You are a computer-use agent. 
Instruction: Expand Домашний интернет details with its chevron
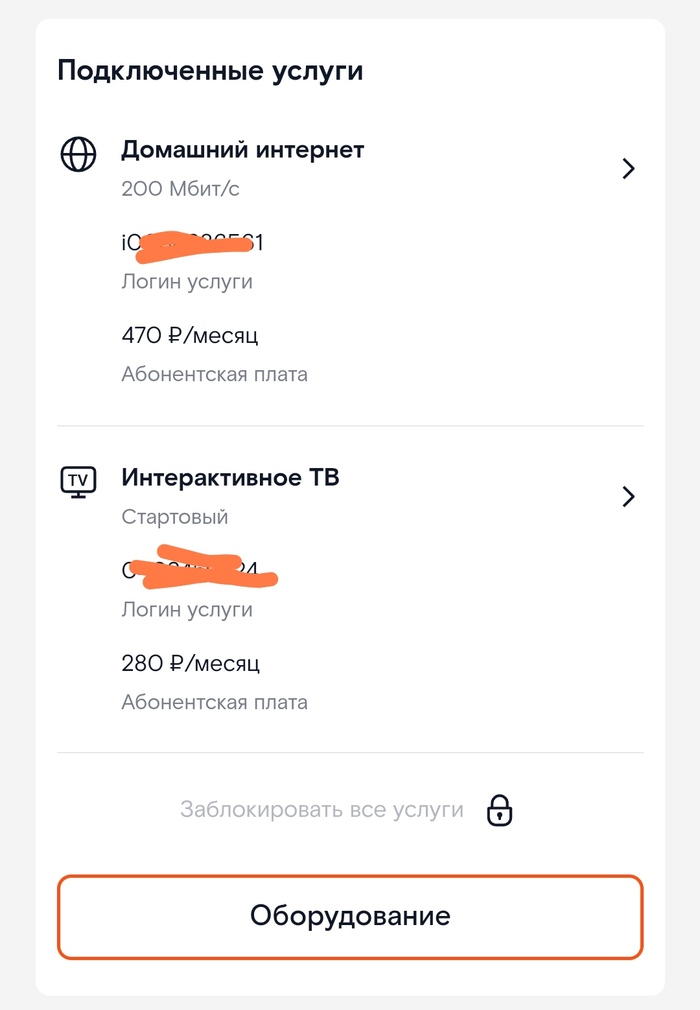(x=628, y=169)
